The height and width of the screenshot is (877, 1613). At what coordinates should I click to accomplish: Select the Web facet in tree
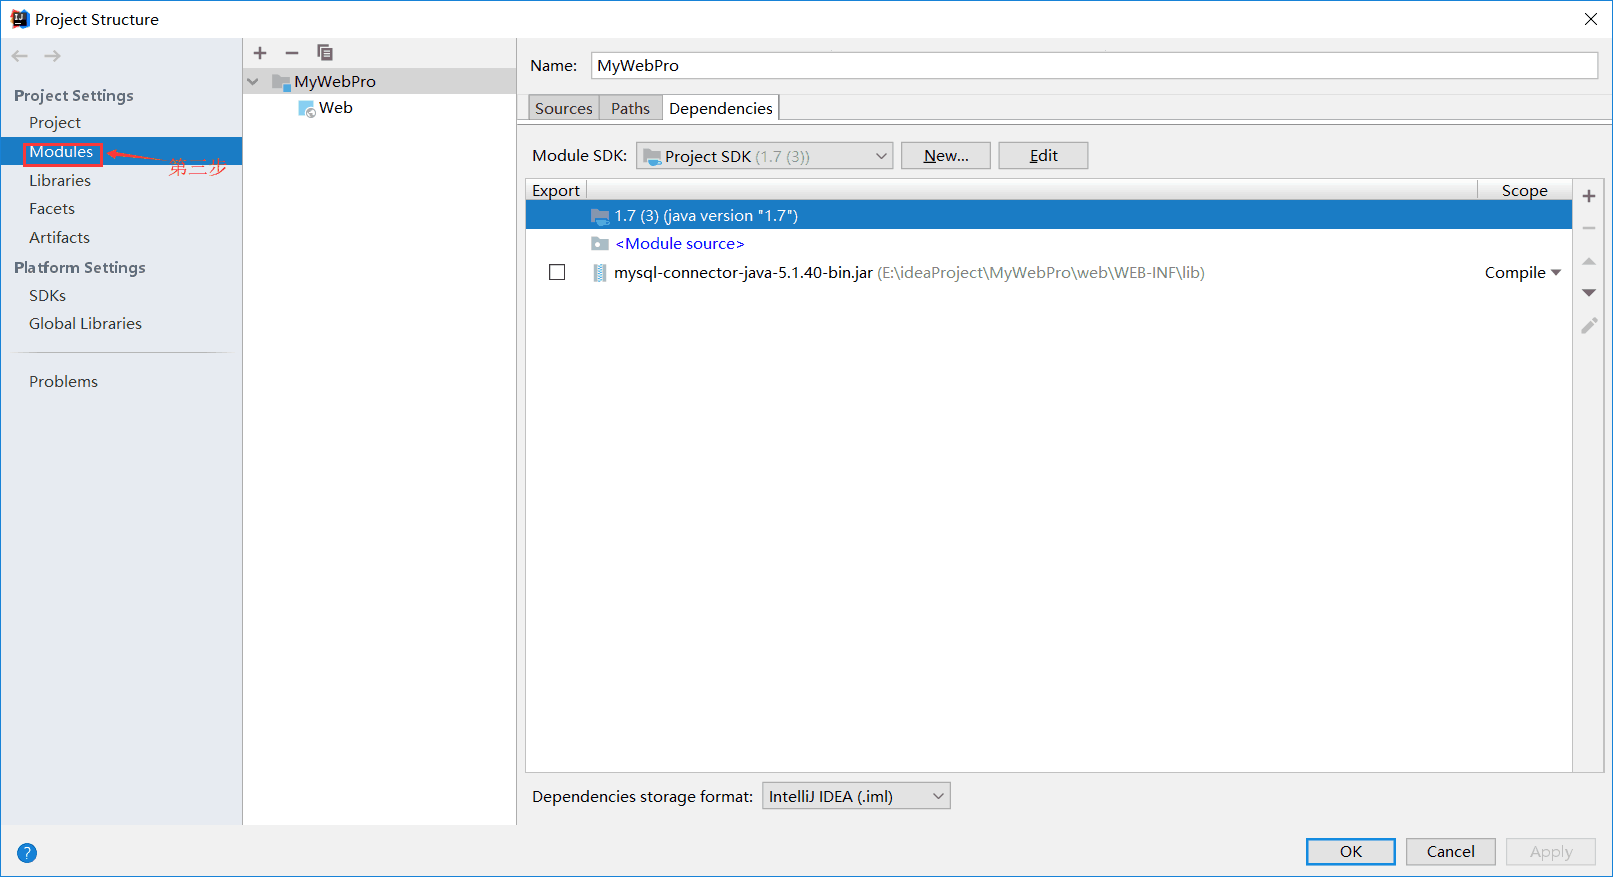point(380,108)
